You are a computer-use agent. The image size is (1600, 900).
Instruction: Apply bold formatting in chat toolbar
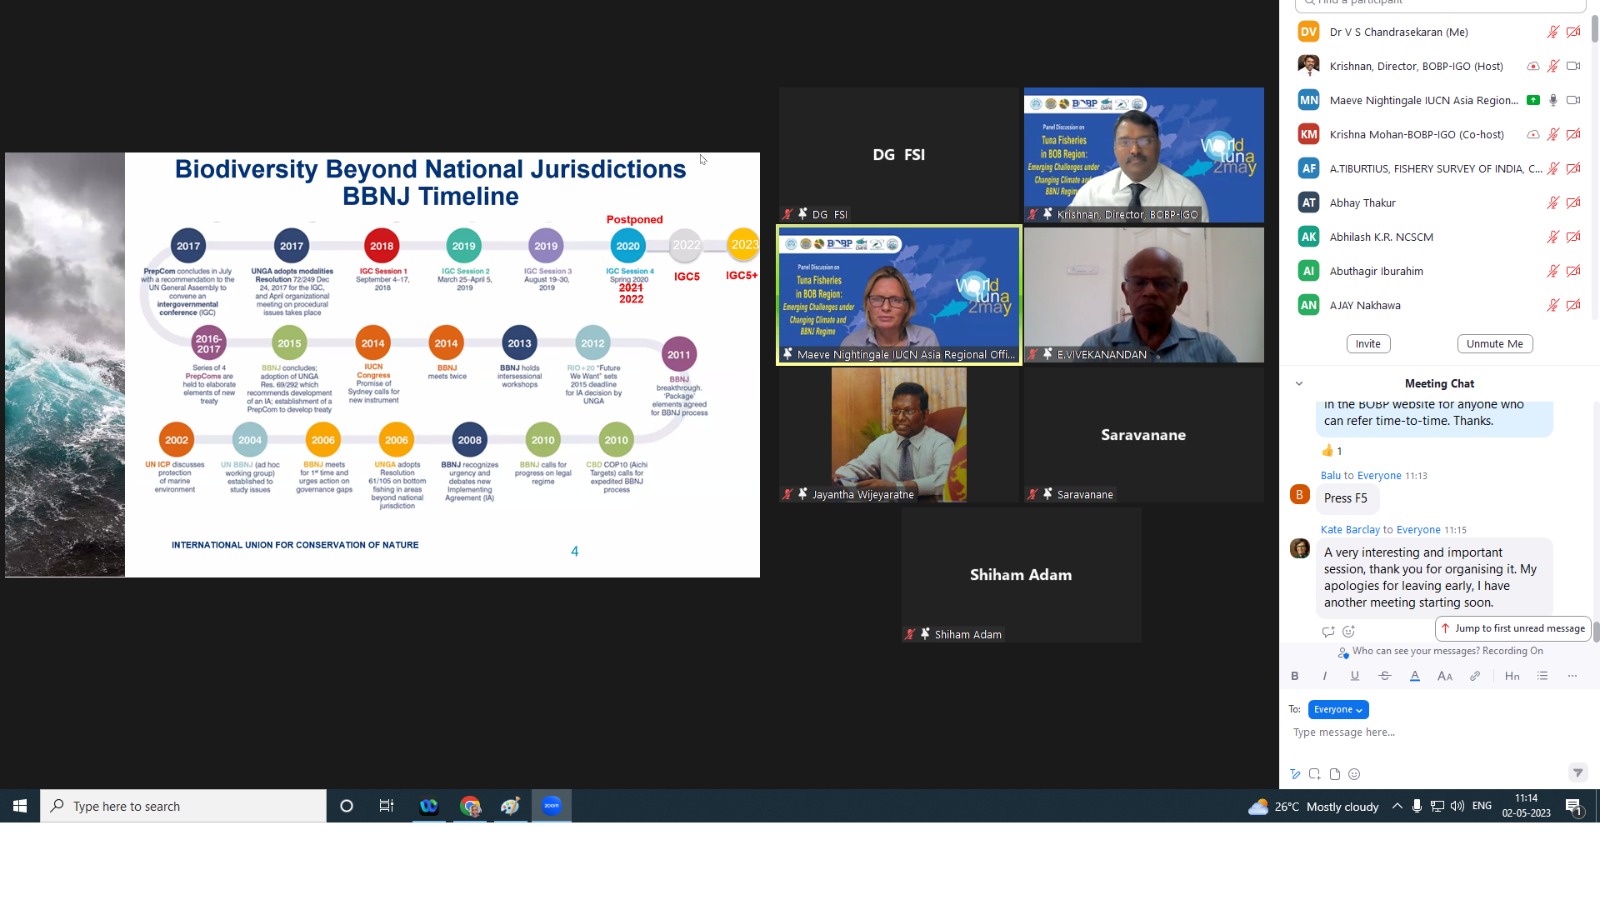pyautogui.click(x=1294, y=676)
